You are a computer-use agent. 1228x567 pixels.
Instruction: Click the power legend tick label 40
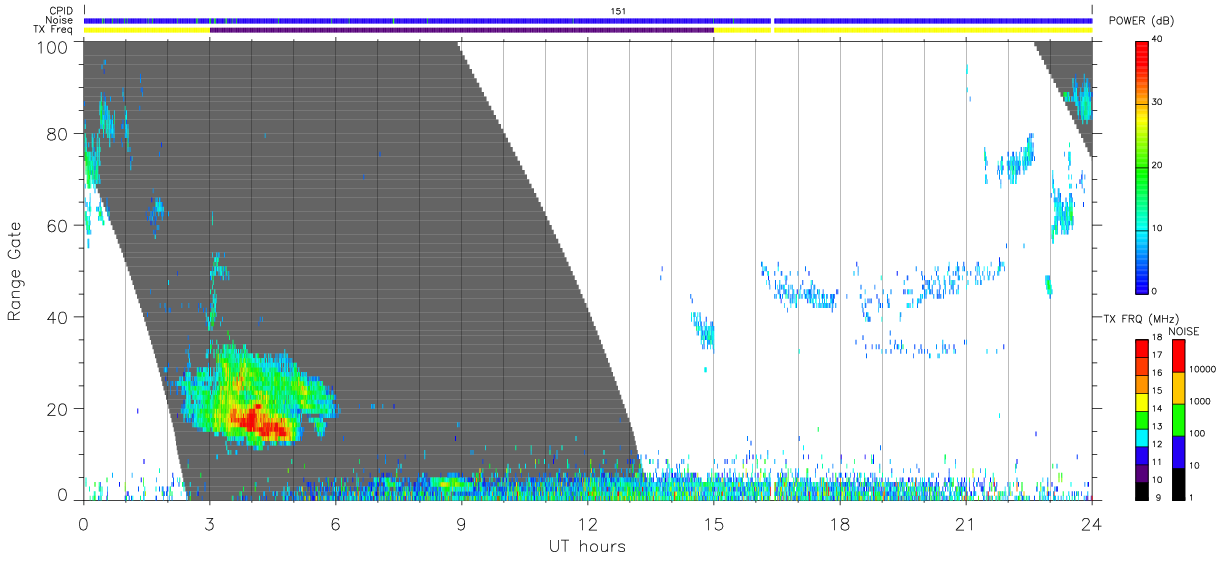coord(1160,40)
